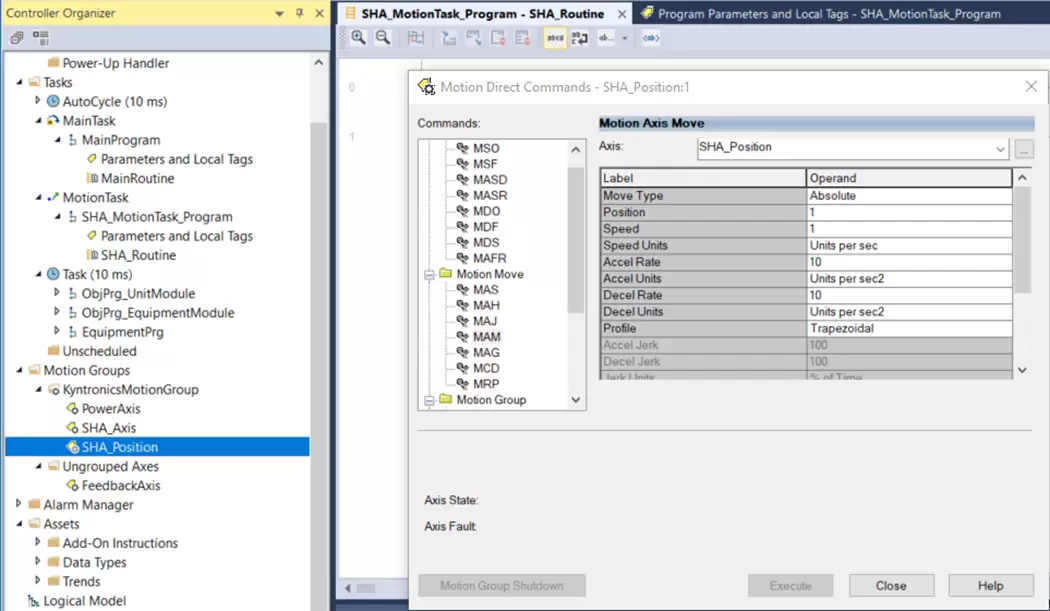The image size is (1050, 611).
Task: Click the Speed operand field
Action: point(909,229)
